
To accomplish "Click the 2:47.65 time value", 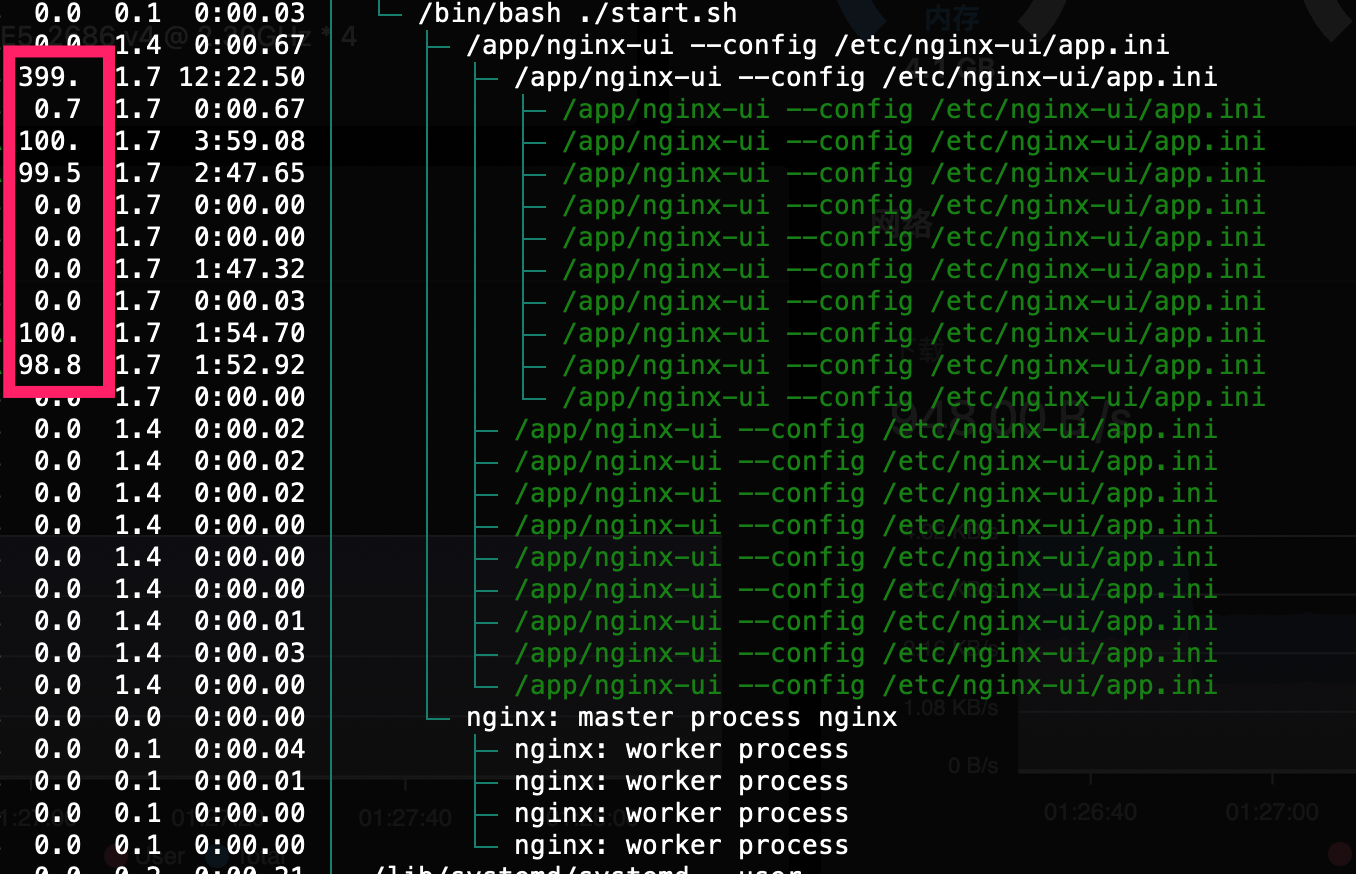I will coord(250,173).
